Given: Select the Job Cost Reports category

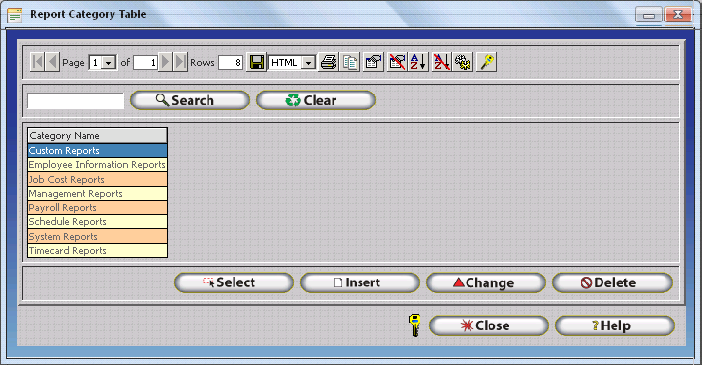Looking at the screenshot, I should 97,179.
